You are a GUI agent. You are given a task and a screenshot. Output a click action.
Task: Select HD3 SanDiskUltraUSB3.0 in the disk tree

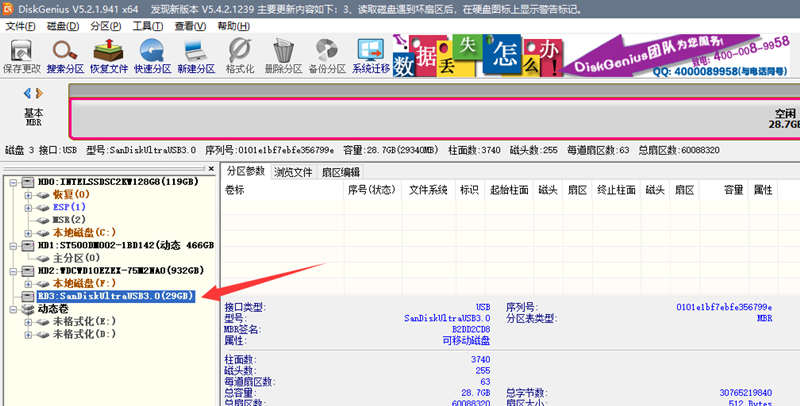point(116,296)
